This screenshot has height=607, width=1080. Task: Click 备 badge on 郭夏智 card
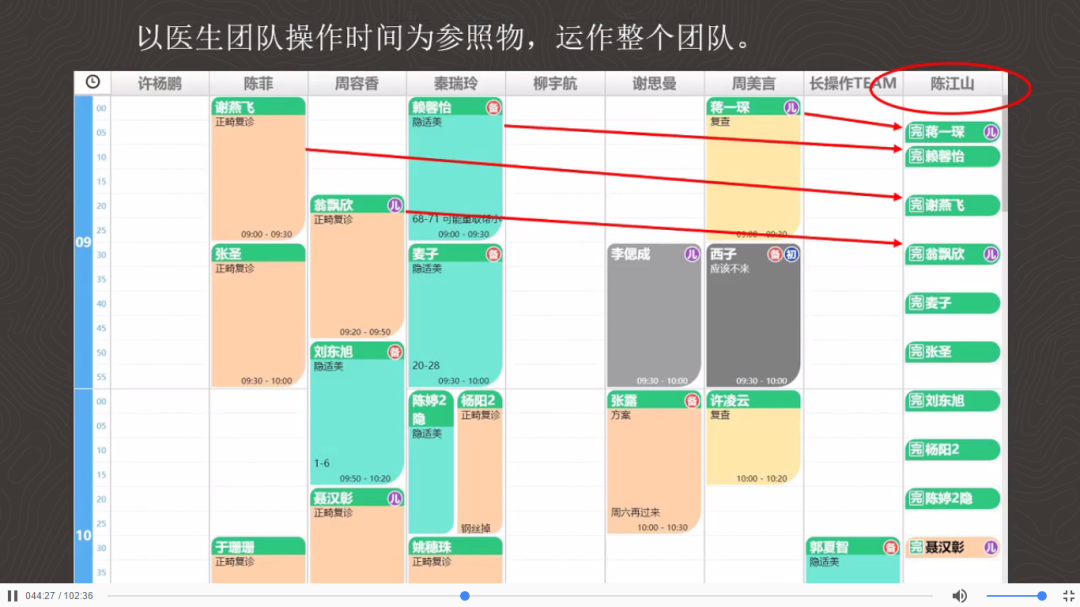tap(891, 547)
